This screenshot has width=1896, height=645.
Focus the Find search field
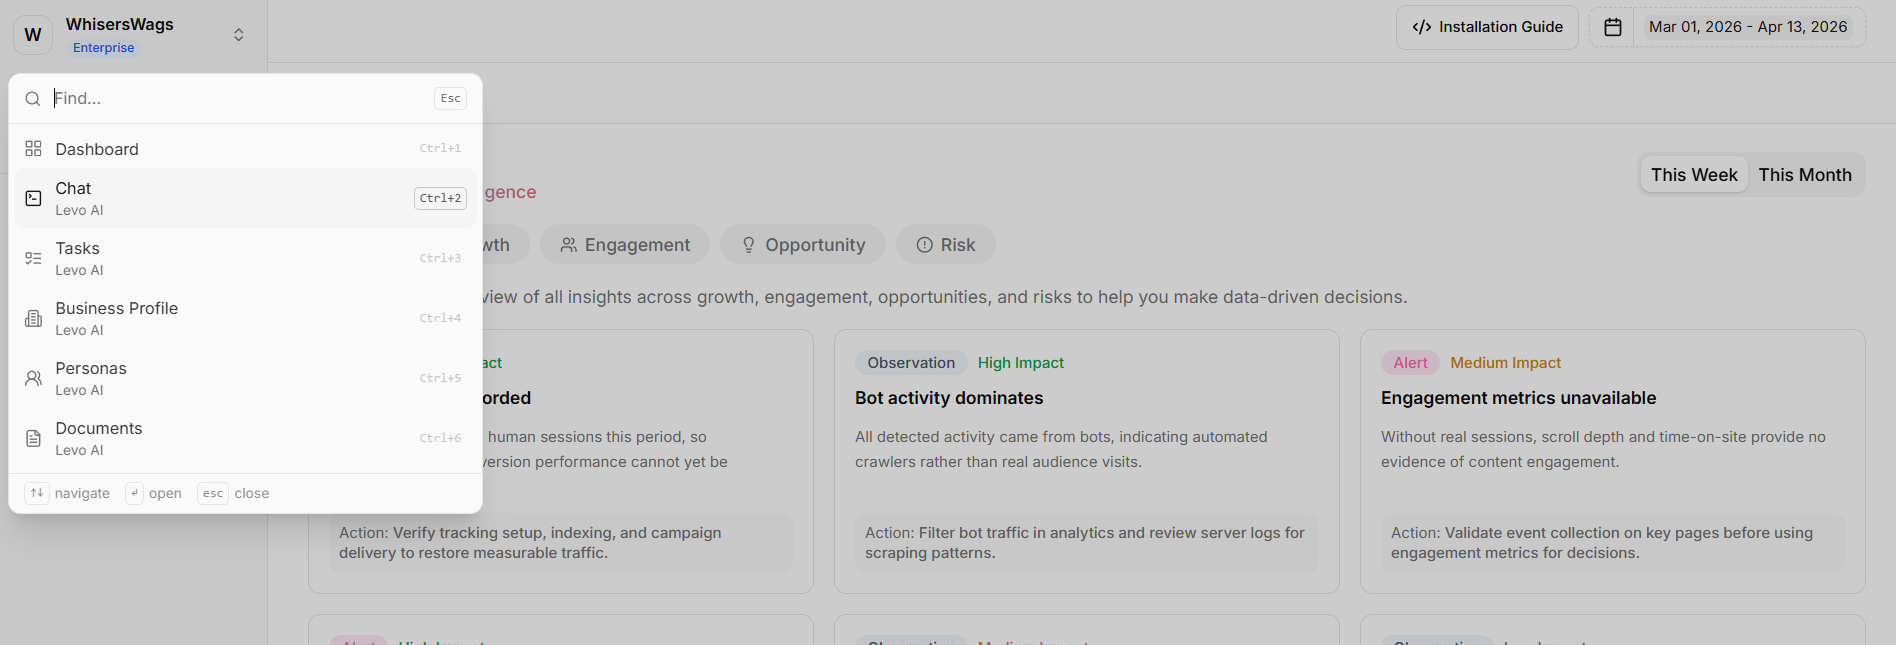click(240, 99)
